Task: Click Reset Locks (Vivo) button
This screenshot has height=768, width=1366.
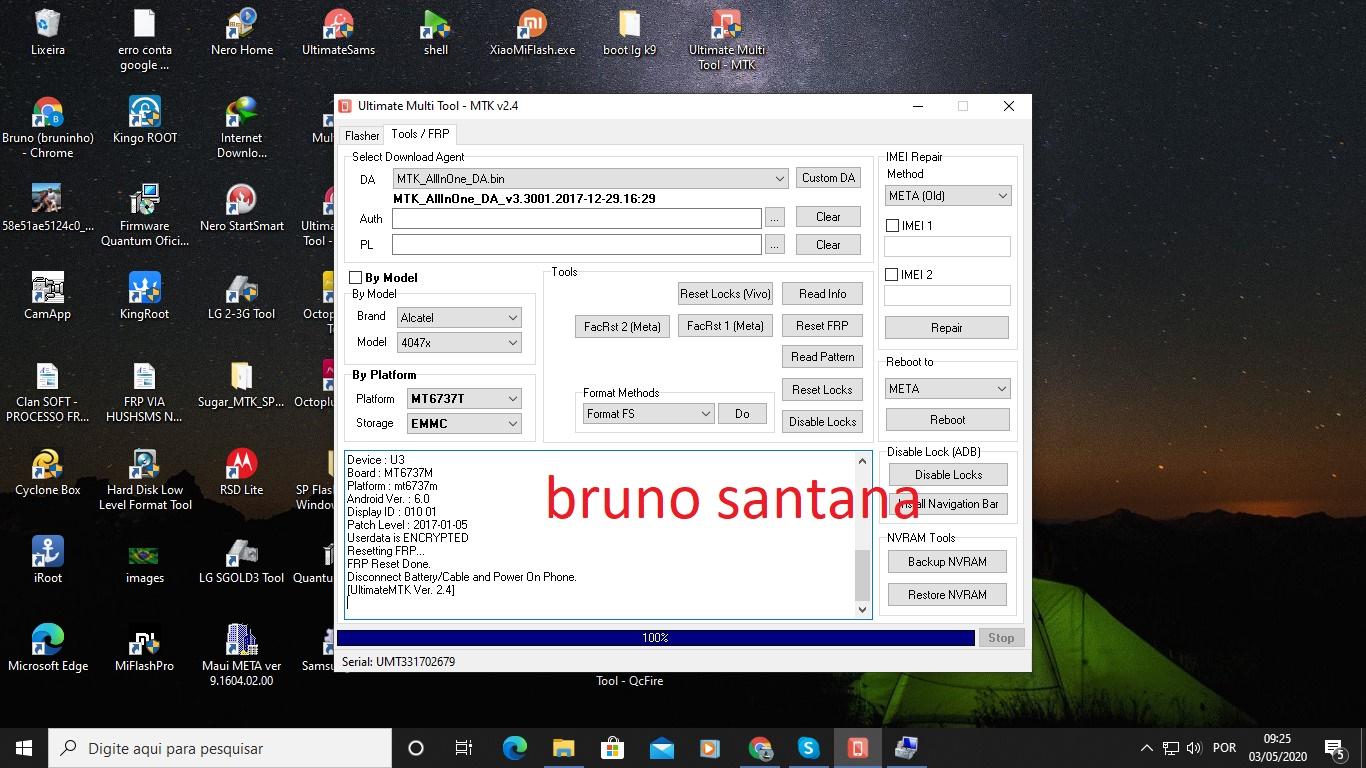Action: point(725,294)
